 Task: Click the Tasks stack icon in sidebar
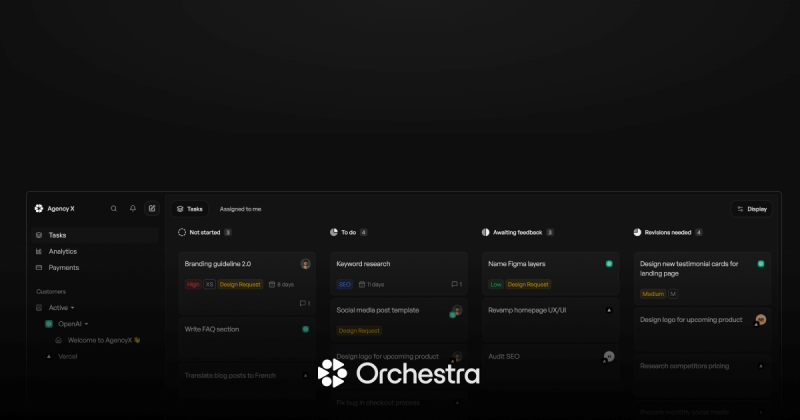[x=39, y=235]
